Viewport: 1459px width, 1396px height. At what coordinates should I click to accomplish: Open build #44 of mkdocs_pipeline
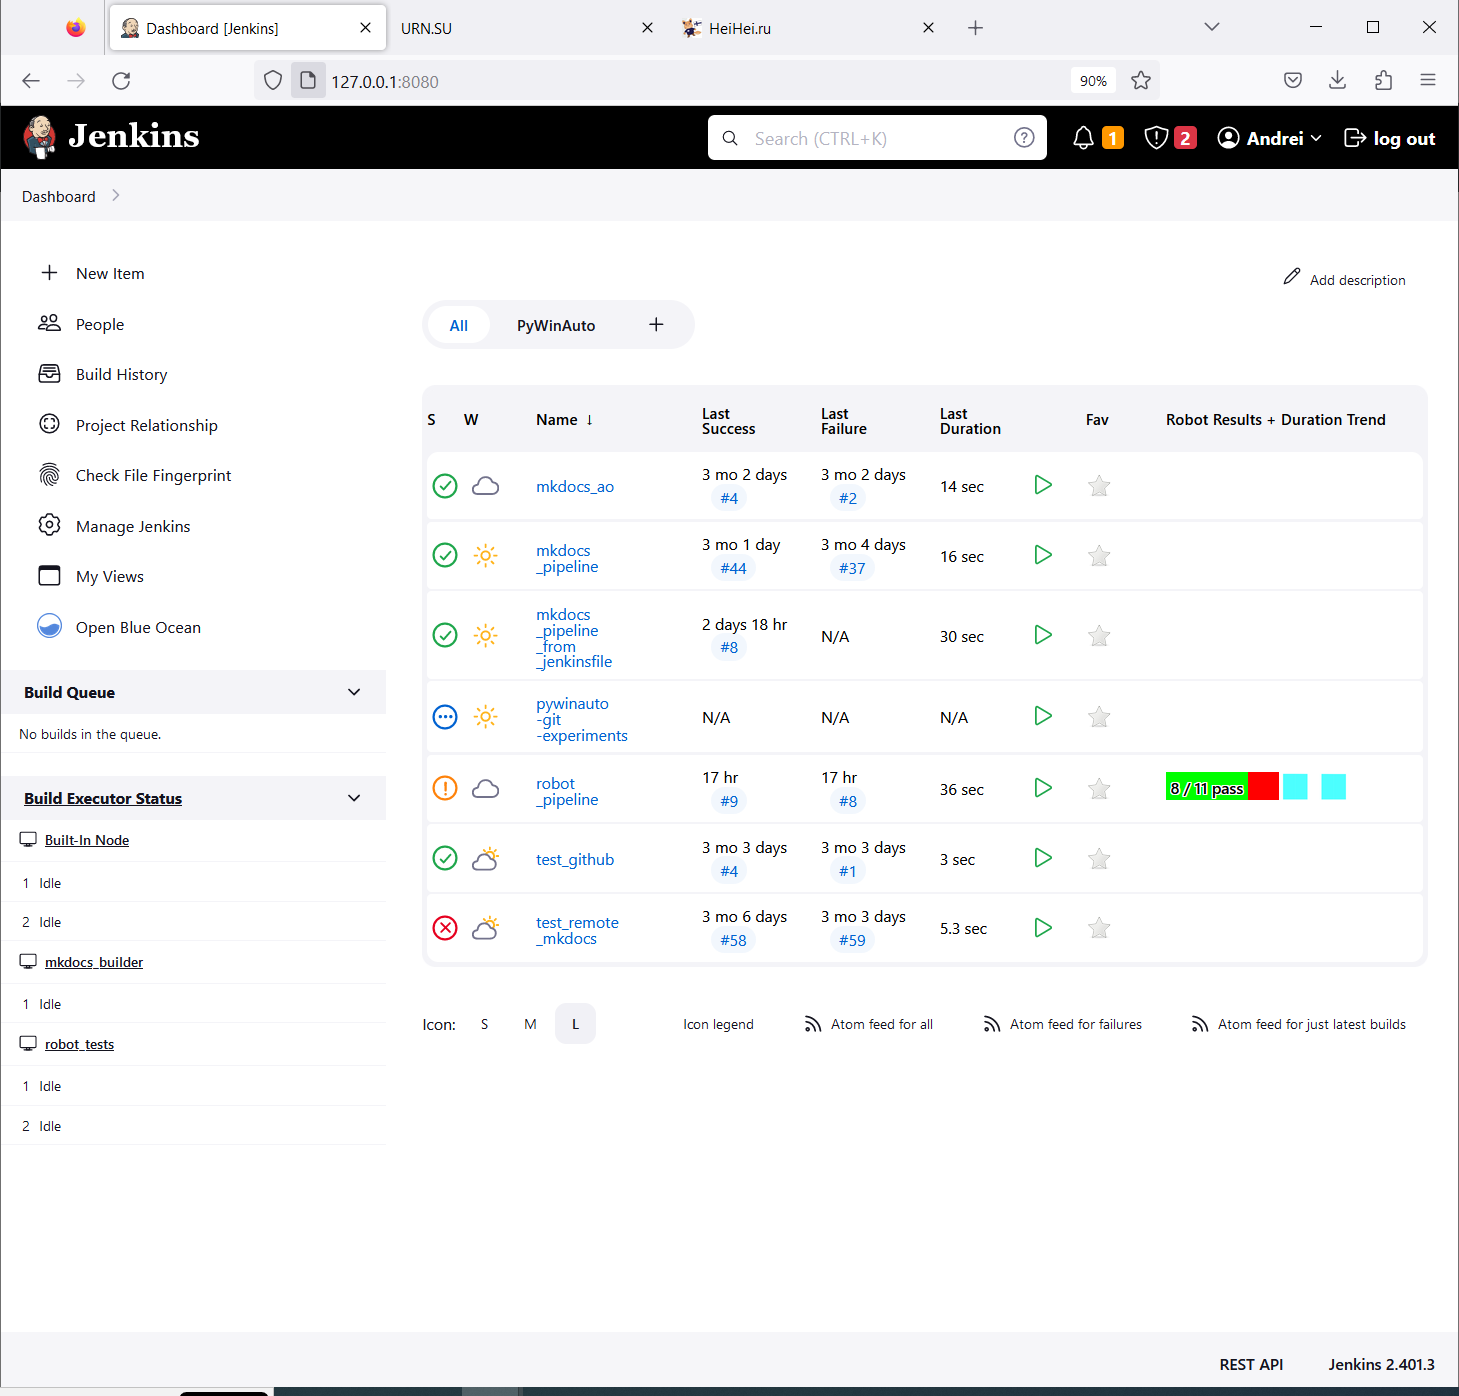[733, 568]
